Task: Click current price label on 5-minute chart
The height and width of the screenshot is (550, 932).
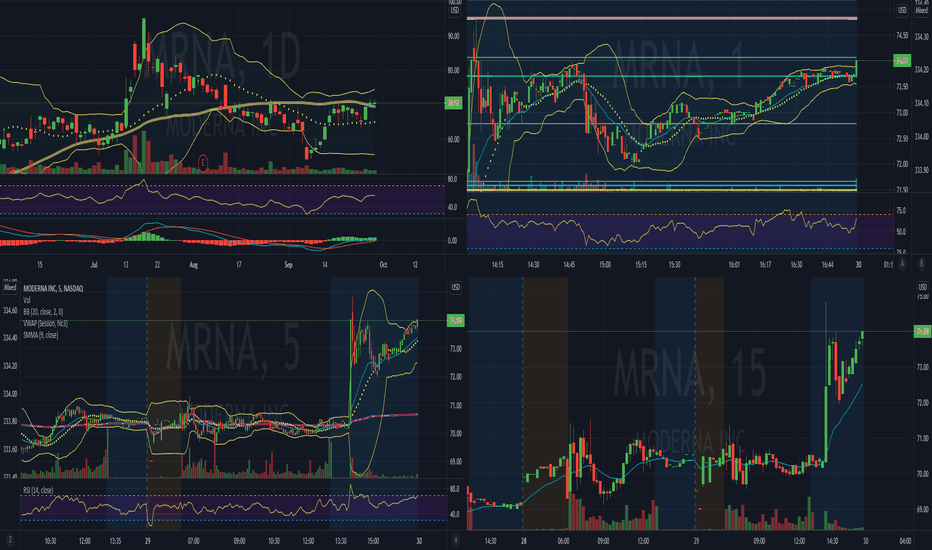Action: pyautogui.click(x=455, y=321)
